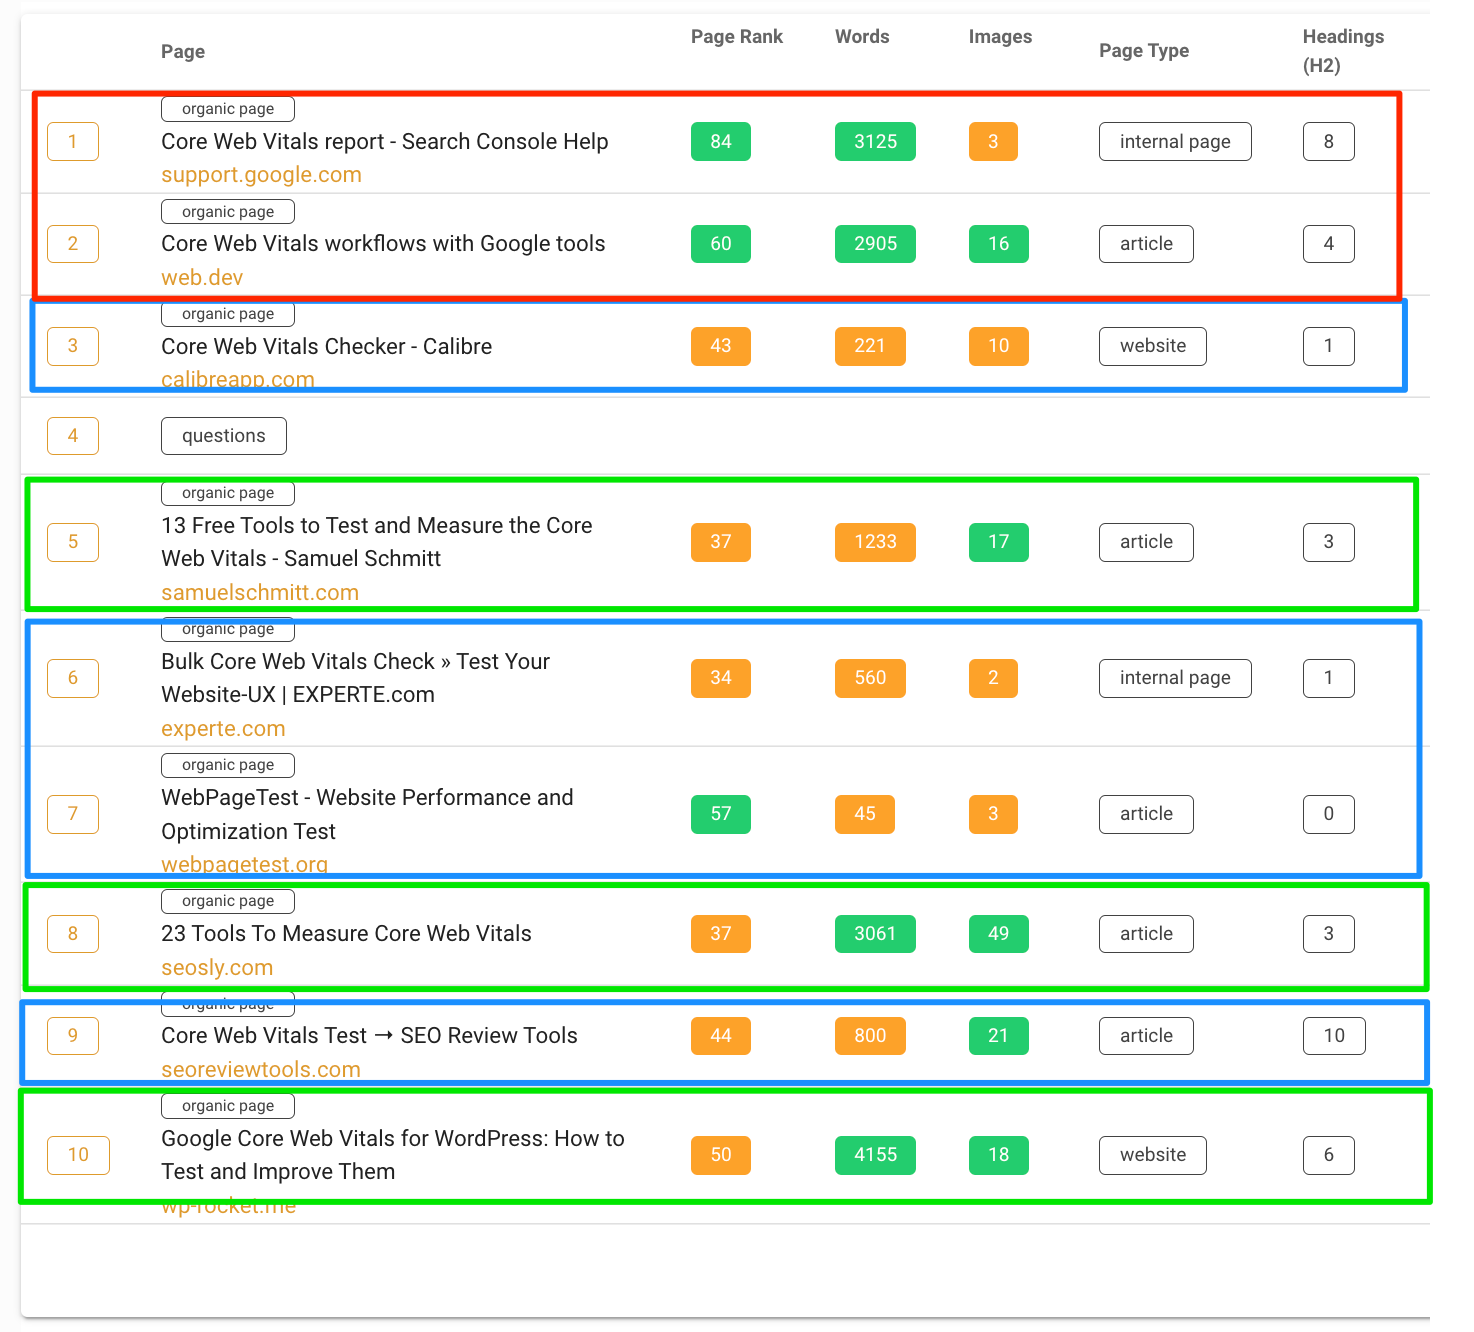Click the questions tag in row 4

point(224,436)
